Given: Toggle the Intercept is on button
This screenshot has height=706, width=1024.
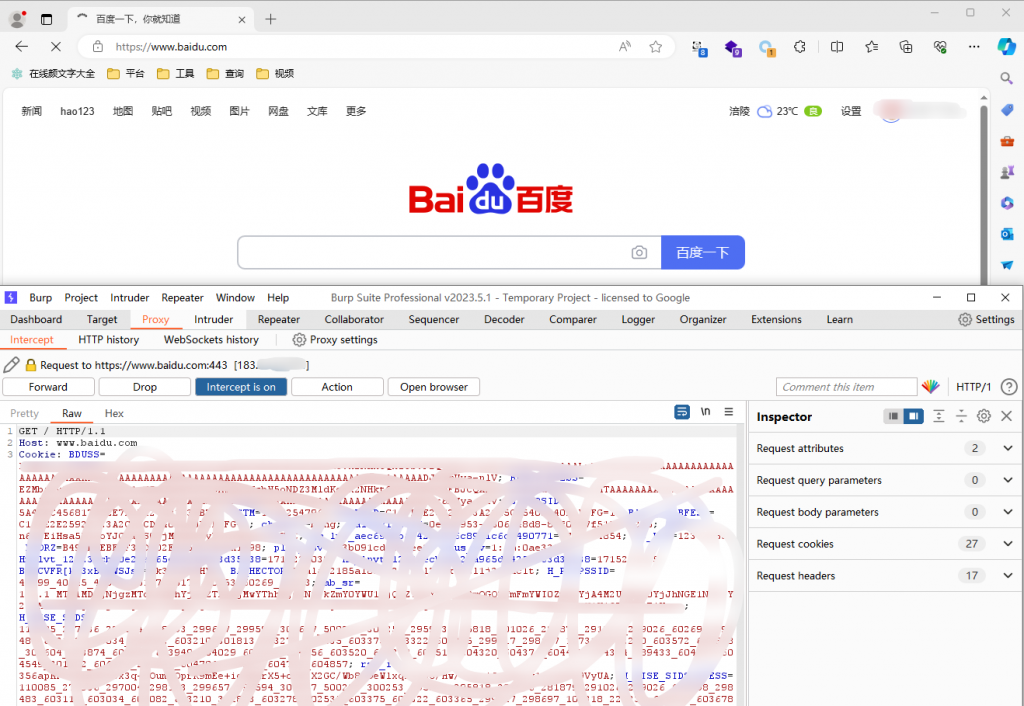Looking at the screenshot, I should pyautogui.click(x=241, y=387).
